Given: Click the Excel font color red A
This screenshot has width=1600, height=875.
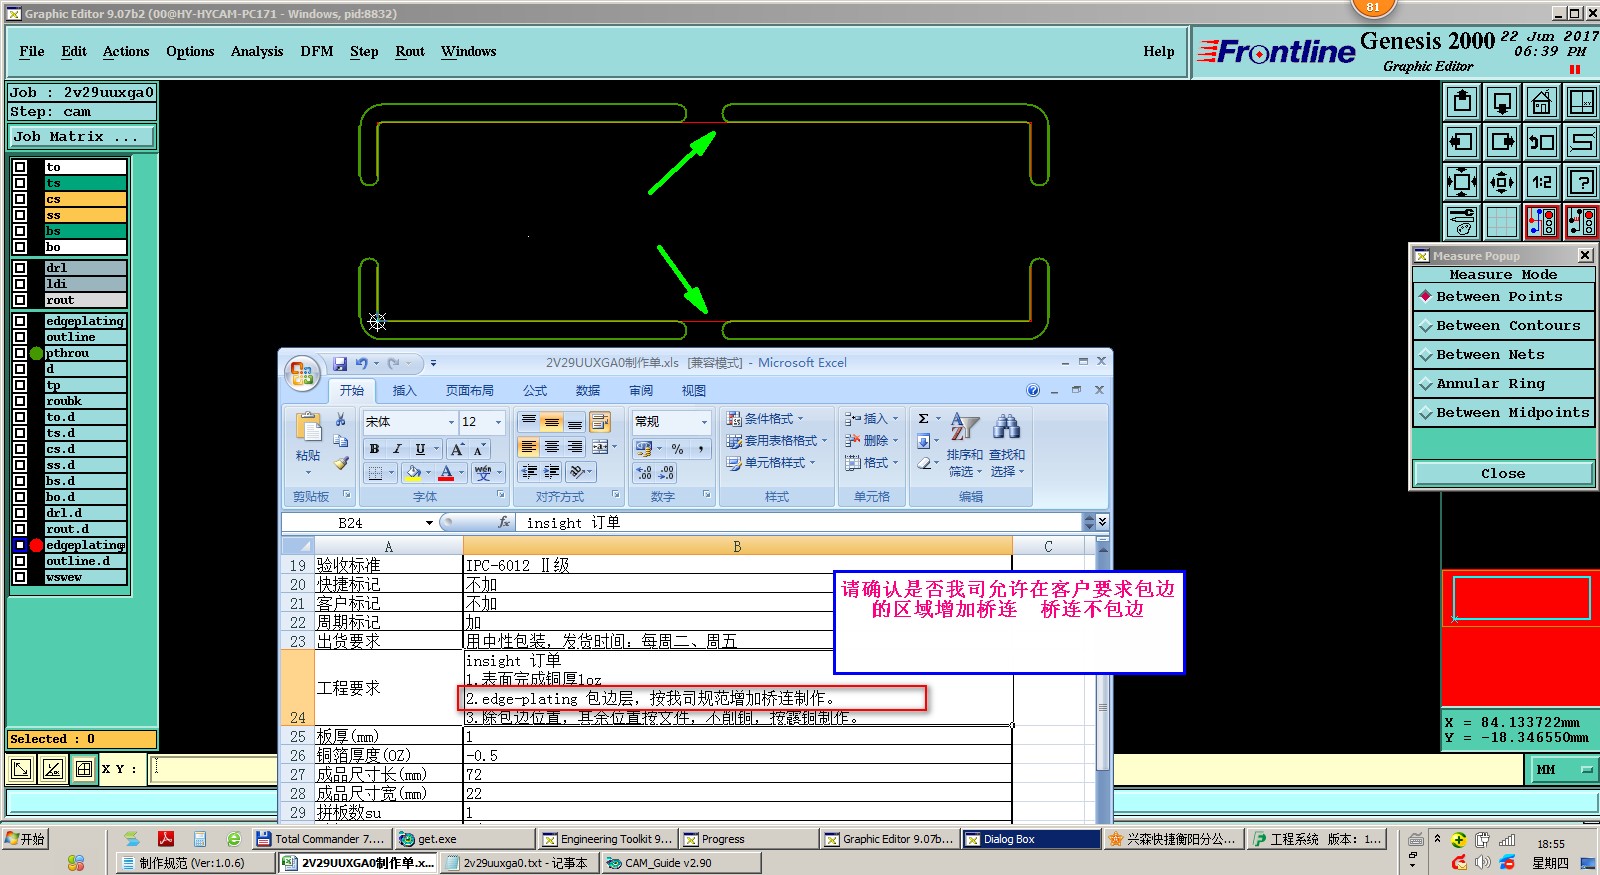Looking at the screenshot, I should [x=446, y=472].
